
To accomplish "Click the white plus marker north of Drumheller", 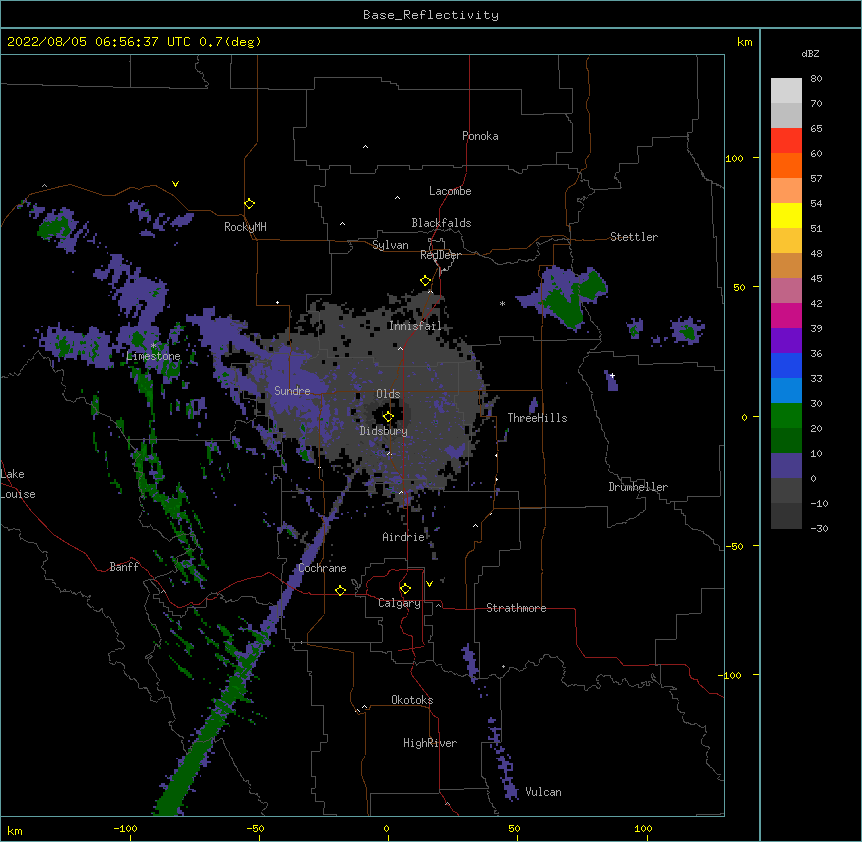I will click(612, 376).
